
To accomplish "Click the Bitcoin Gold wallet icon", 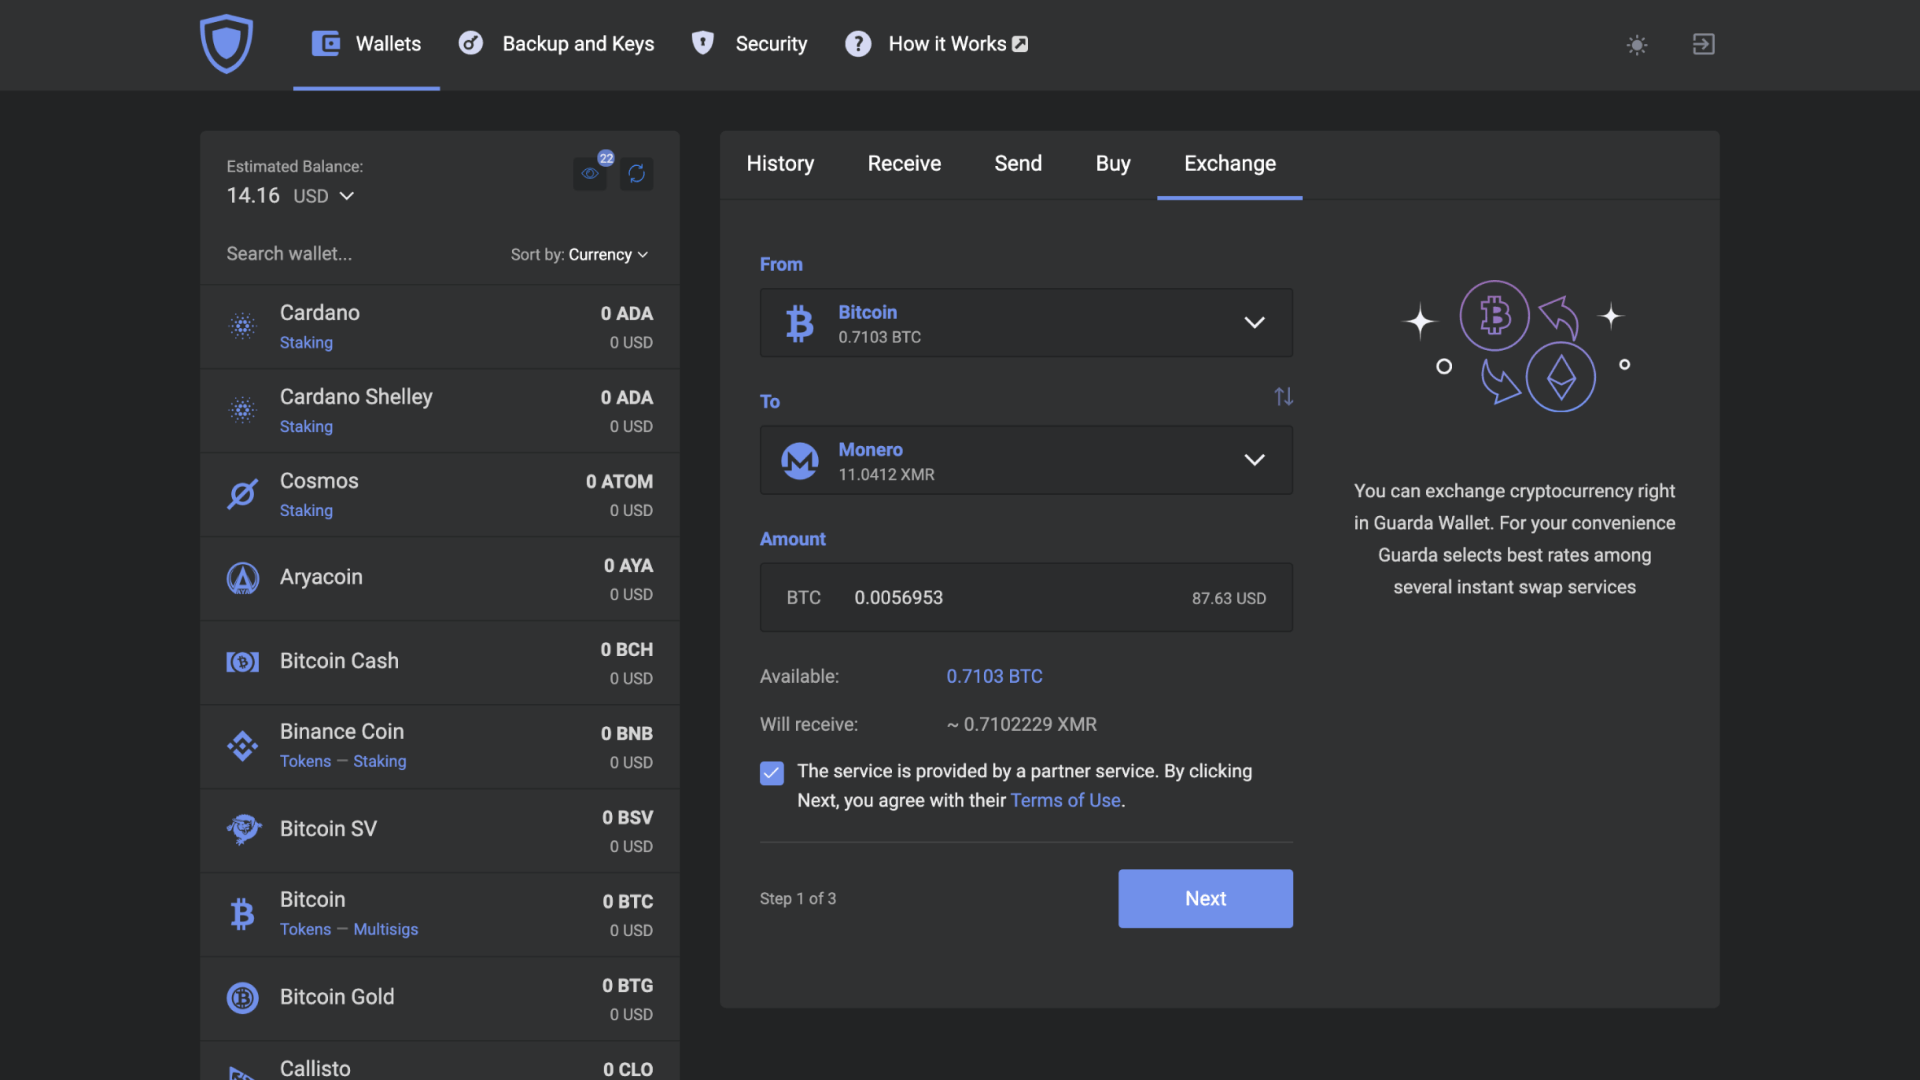I will pyautogui.click(x=243, y=997).
